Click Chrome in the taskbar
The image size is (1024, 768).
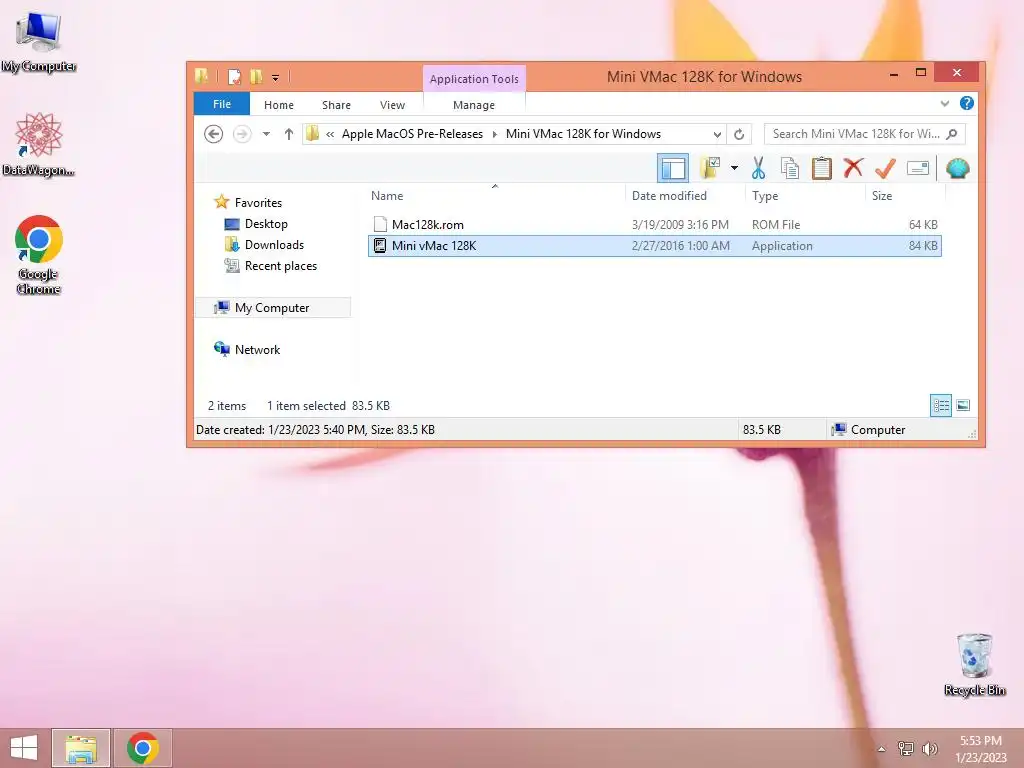pos(143,748)
